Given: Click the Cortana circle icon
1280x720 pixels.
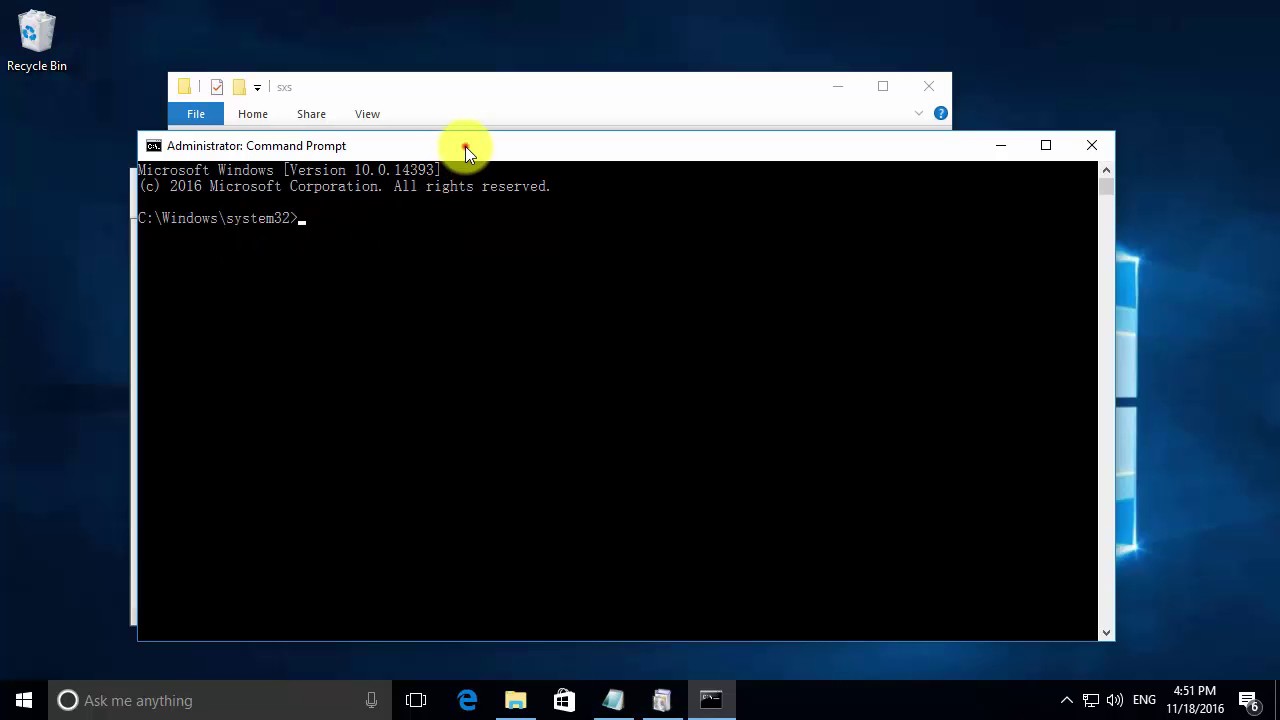Looking at the screenshot, I should (x=67, y=700).
